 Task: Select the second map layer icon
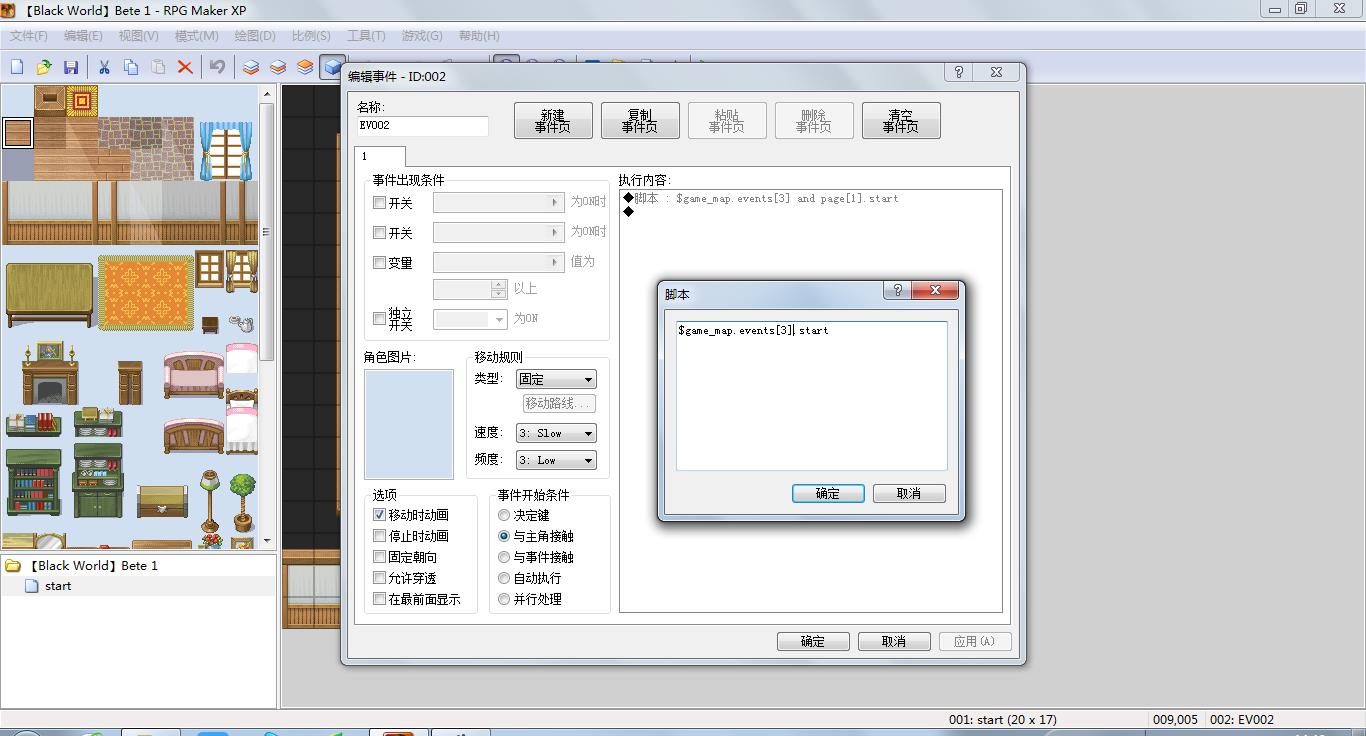click(278, 67)
